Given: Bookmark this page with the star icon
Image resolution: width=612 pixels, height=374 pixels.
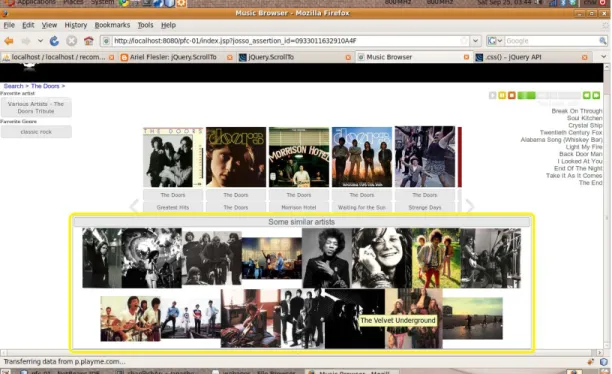Looking at the screenshot, I should [x=464, y=41].
